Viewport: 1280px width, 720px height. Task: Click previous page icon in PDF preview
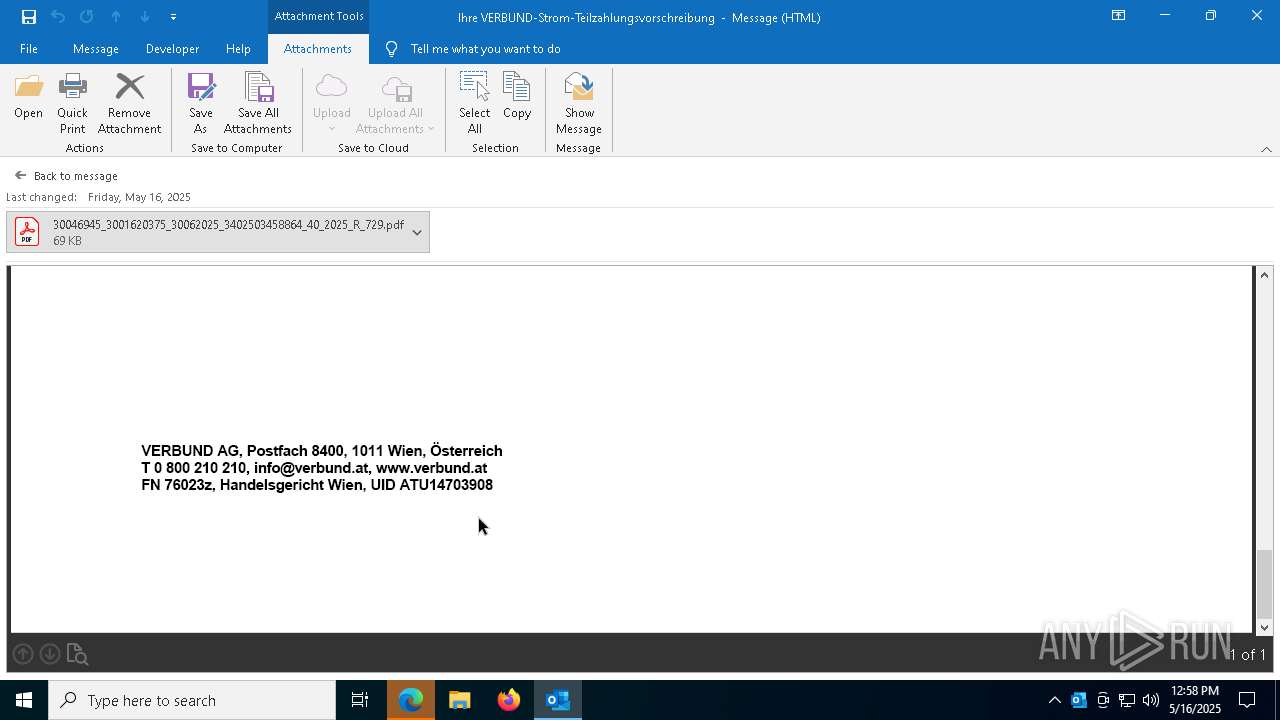[x=23, y=654]
